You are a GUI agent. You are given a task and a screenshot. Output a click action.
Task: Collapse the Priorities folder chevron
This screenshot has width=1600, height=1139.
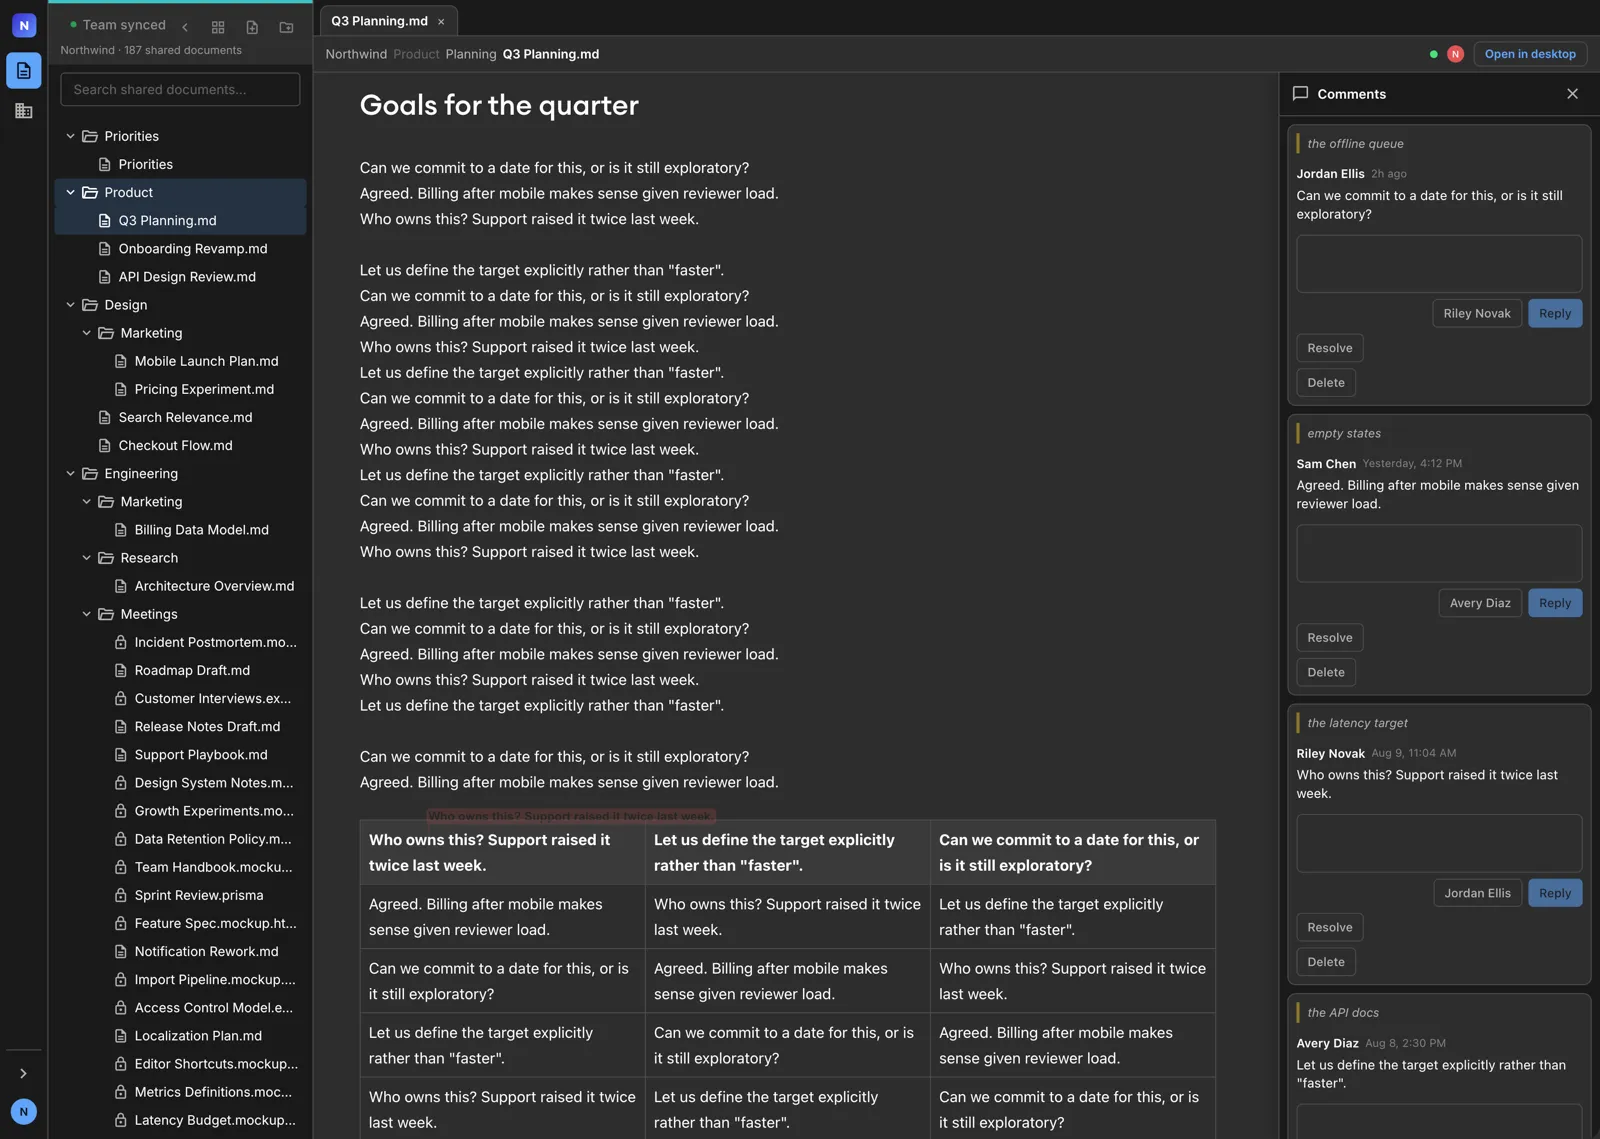[70, 136]
